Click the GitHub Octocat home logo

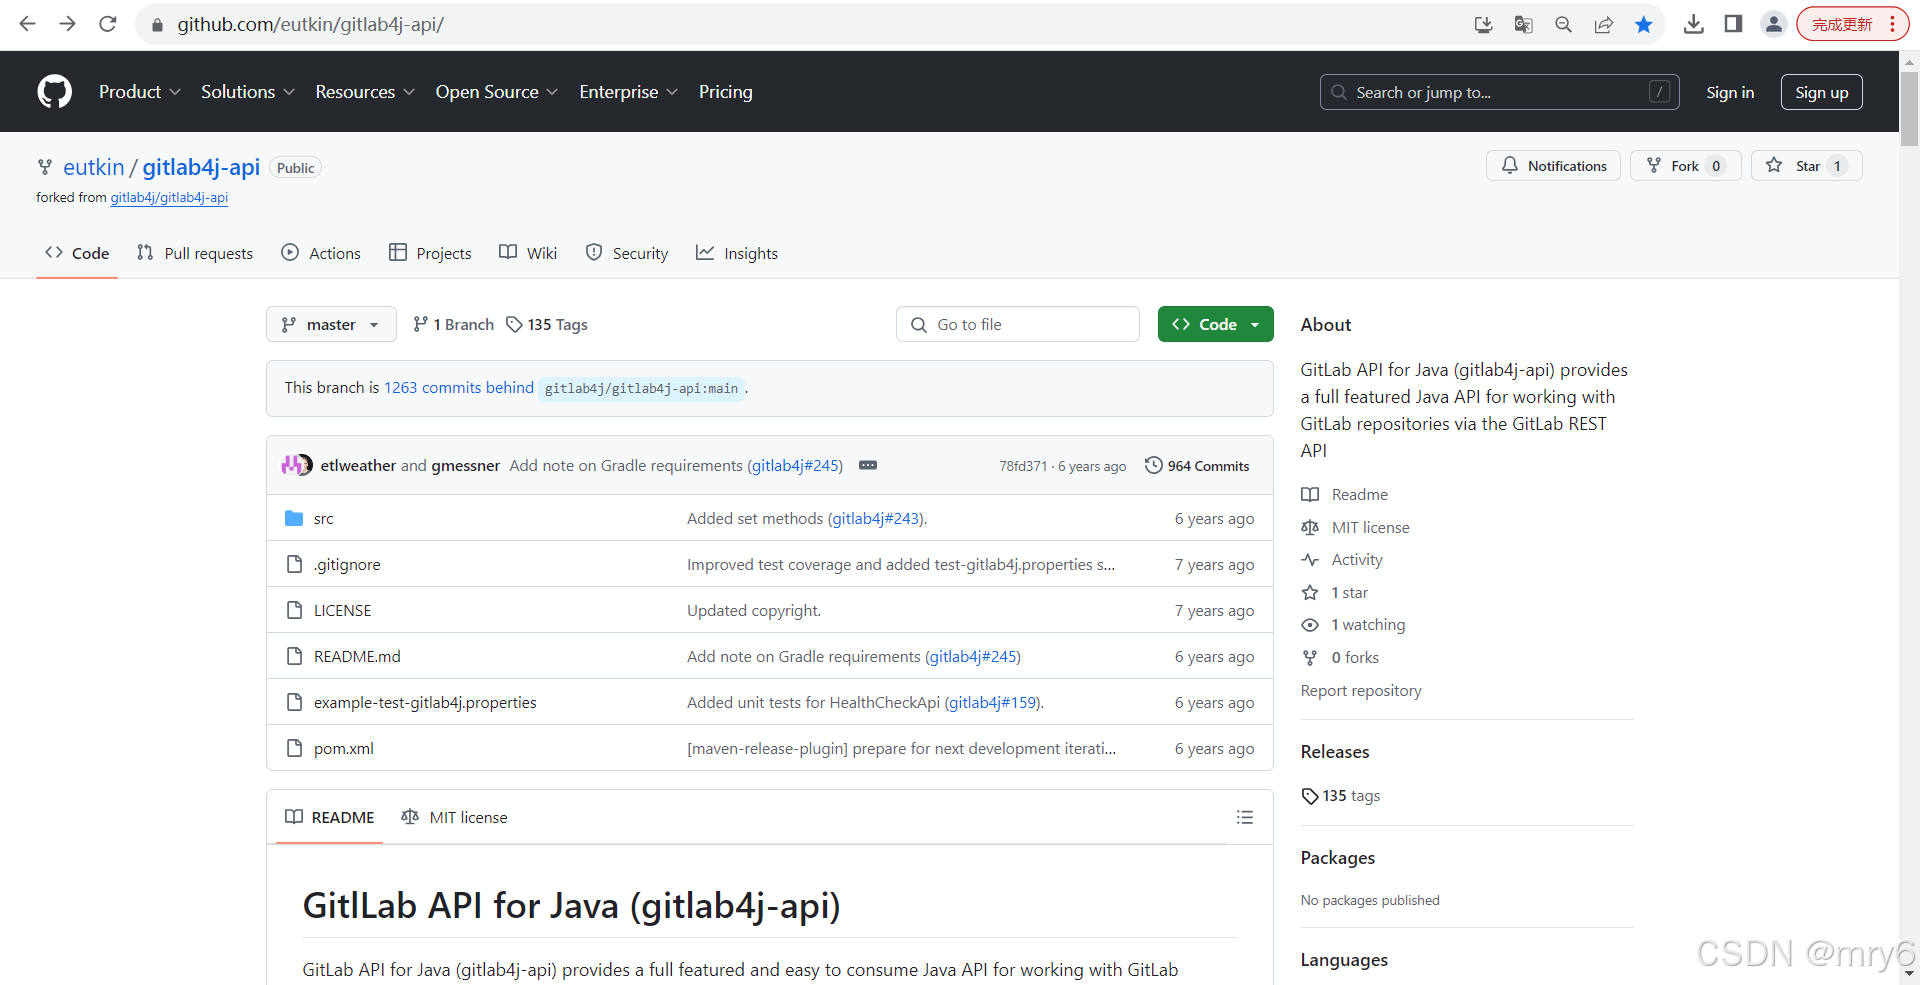tap(55, 92)
